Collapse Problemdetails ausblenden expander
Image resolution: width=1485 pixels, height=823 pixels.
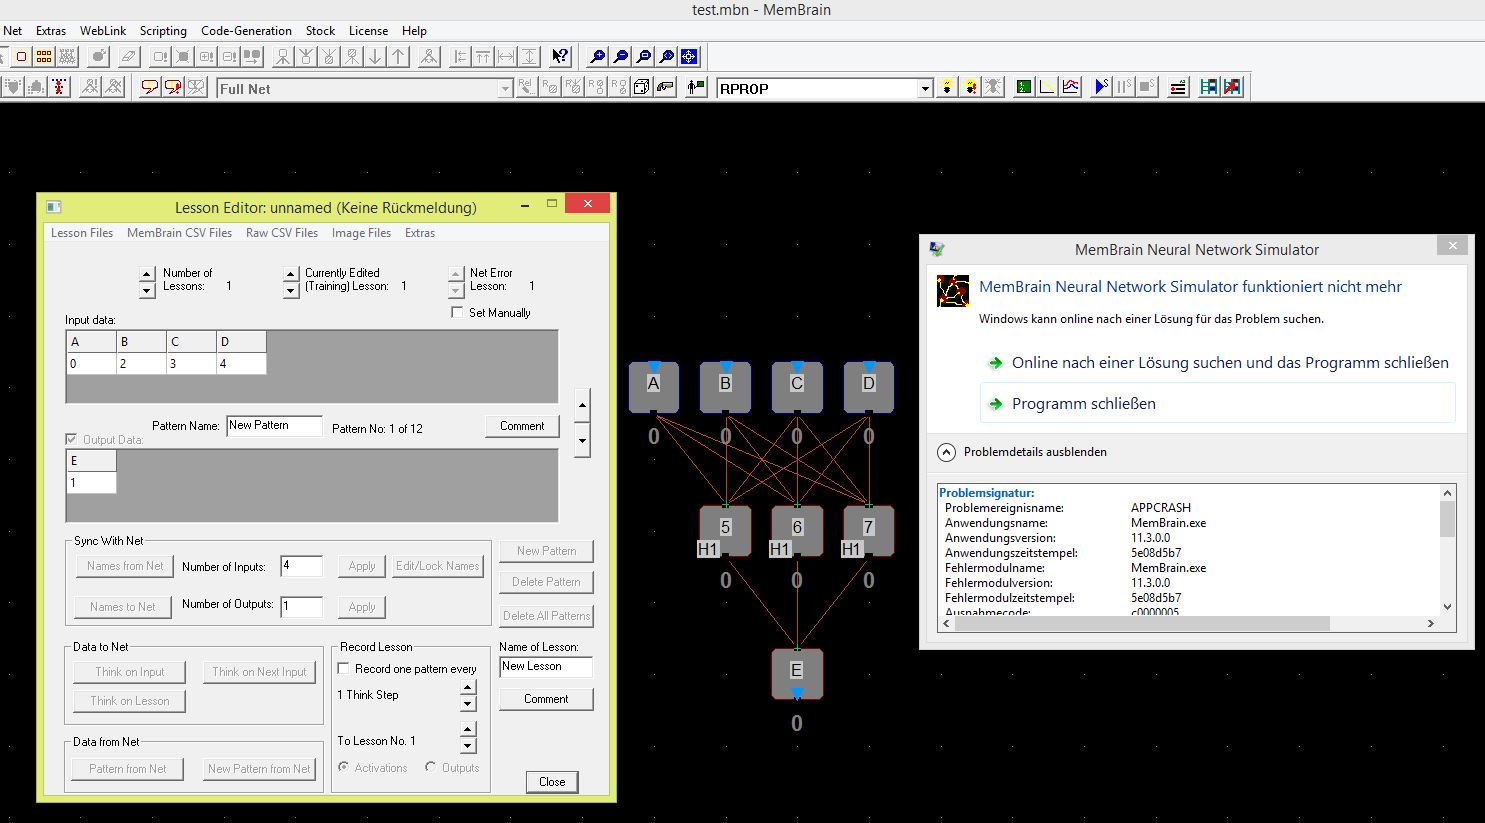(x=946, y=452)
